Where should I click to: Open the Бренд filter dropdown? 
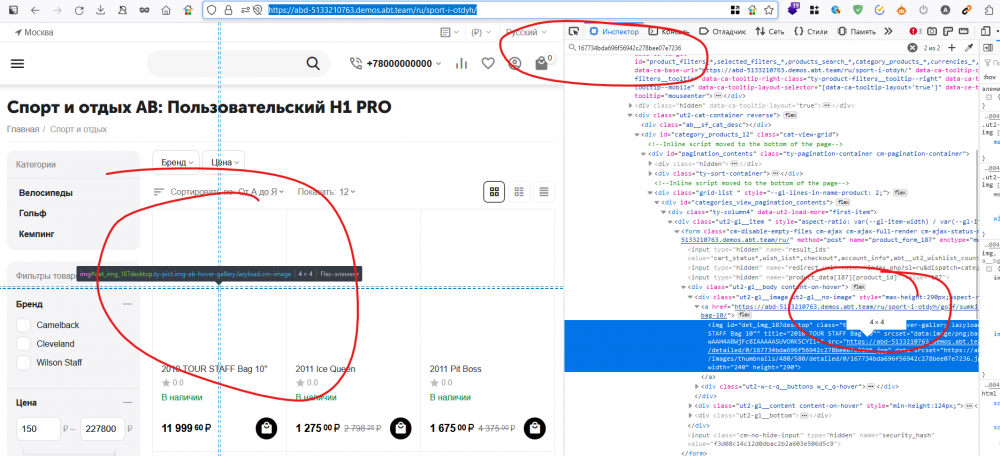pyautogui.click(x=175, y=161)
